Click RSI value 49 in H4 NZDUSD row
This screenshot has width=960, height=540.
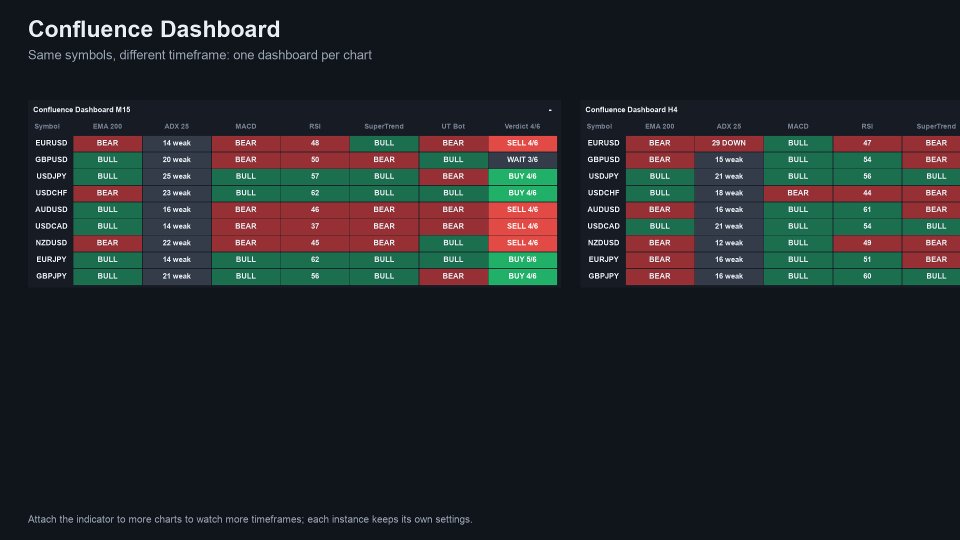(867, 242)
